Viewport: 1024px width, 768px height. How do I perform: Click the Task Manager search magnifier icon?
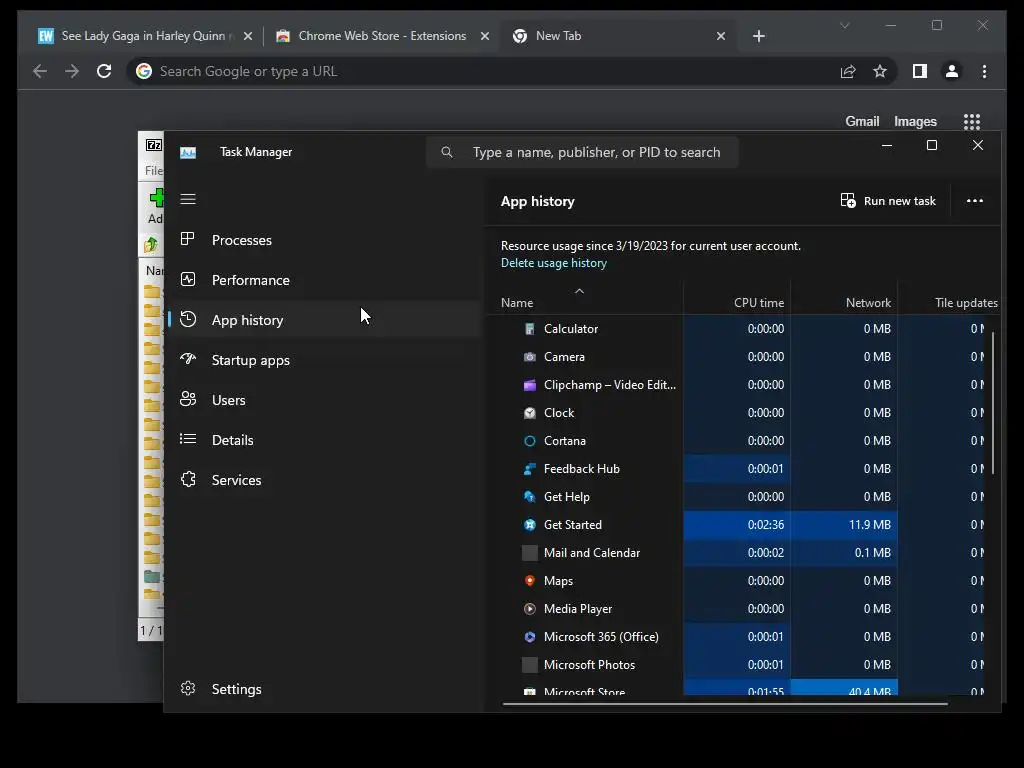[447, 152]
